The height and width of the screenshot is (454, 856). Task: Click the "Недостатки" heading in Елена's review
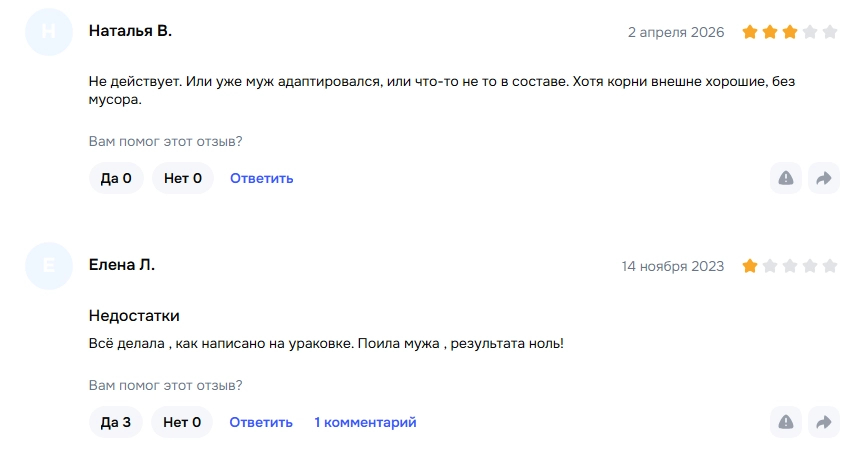pos(134,316)
